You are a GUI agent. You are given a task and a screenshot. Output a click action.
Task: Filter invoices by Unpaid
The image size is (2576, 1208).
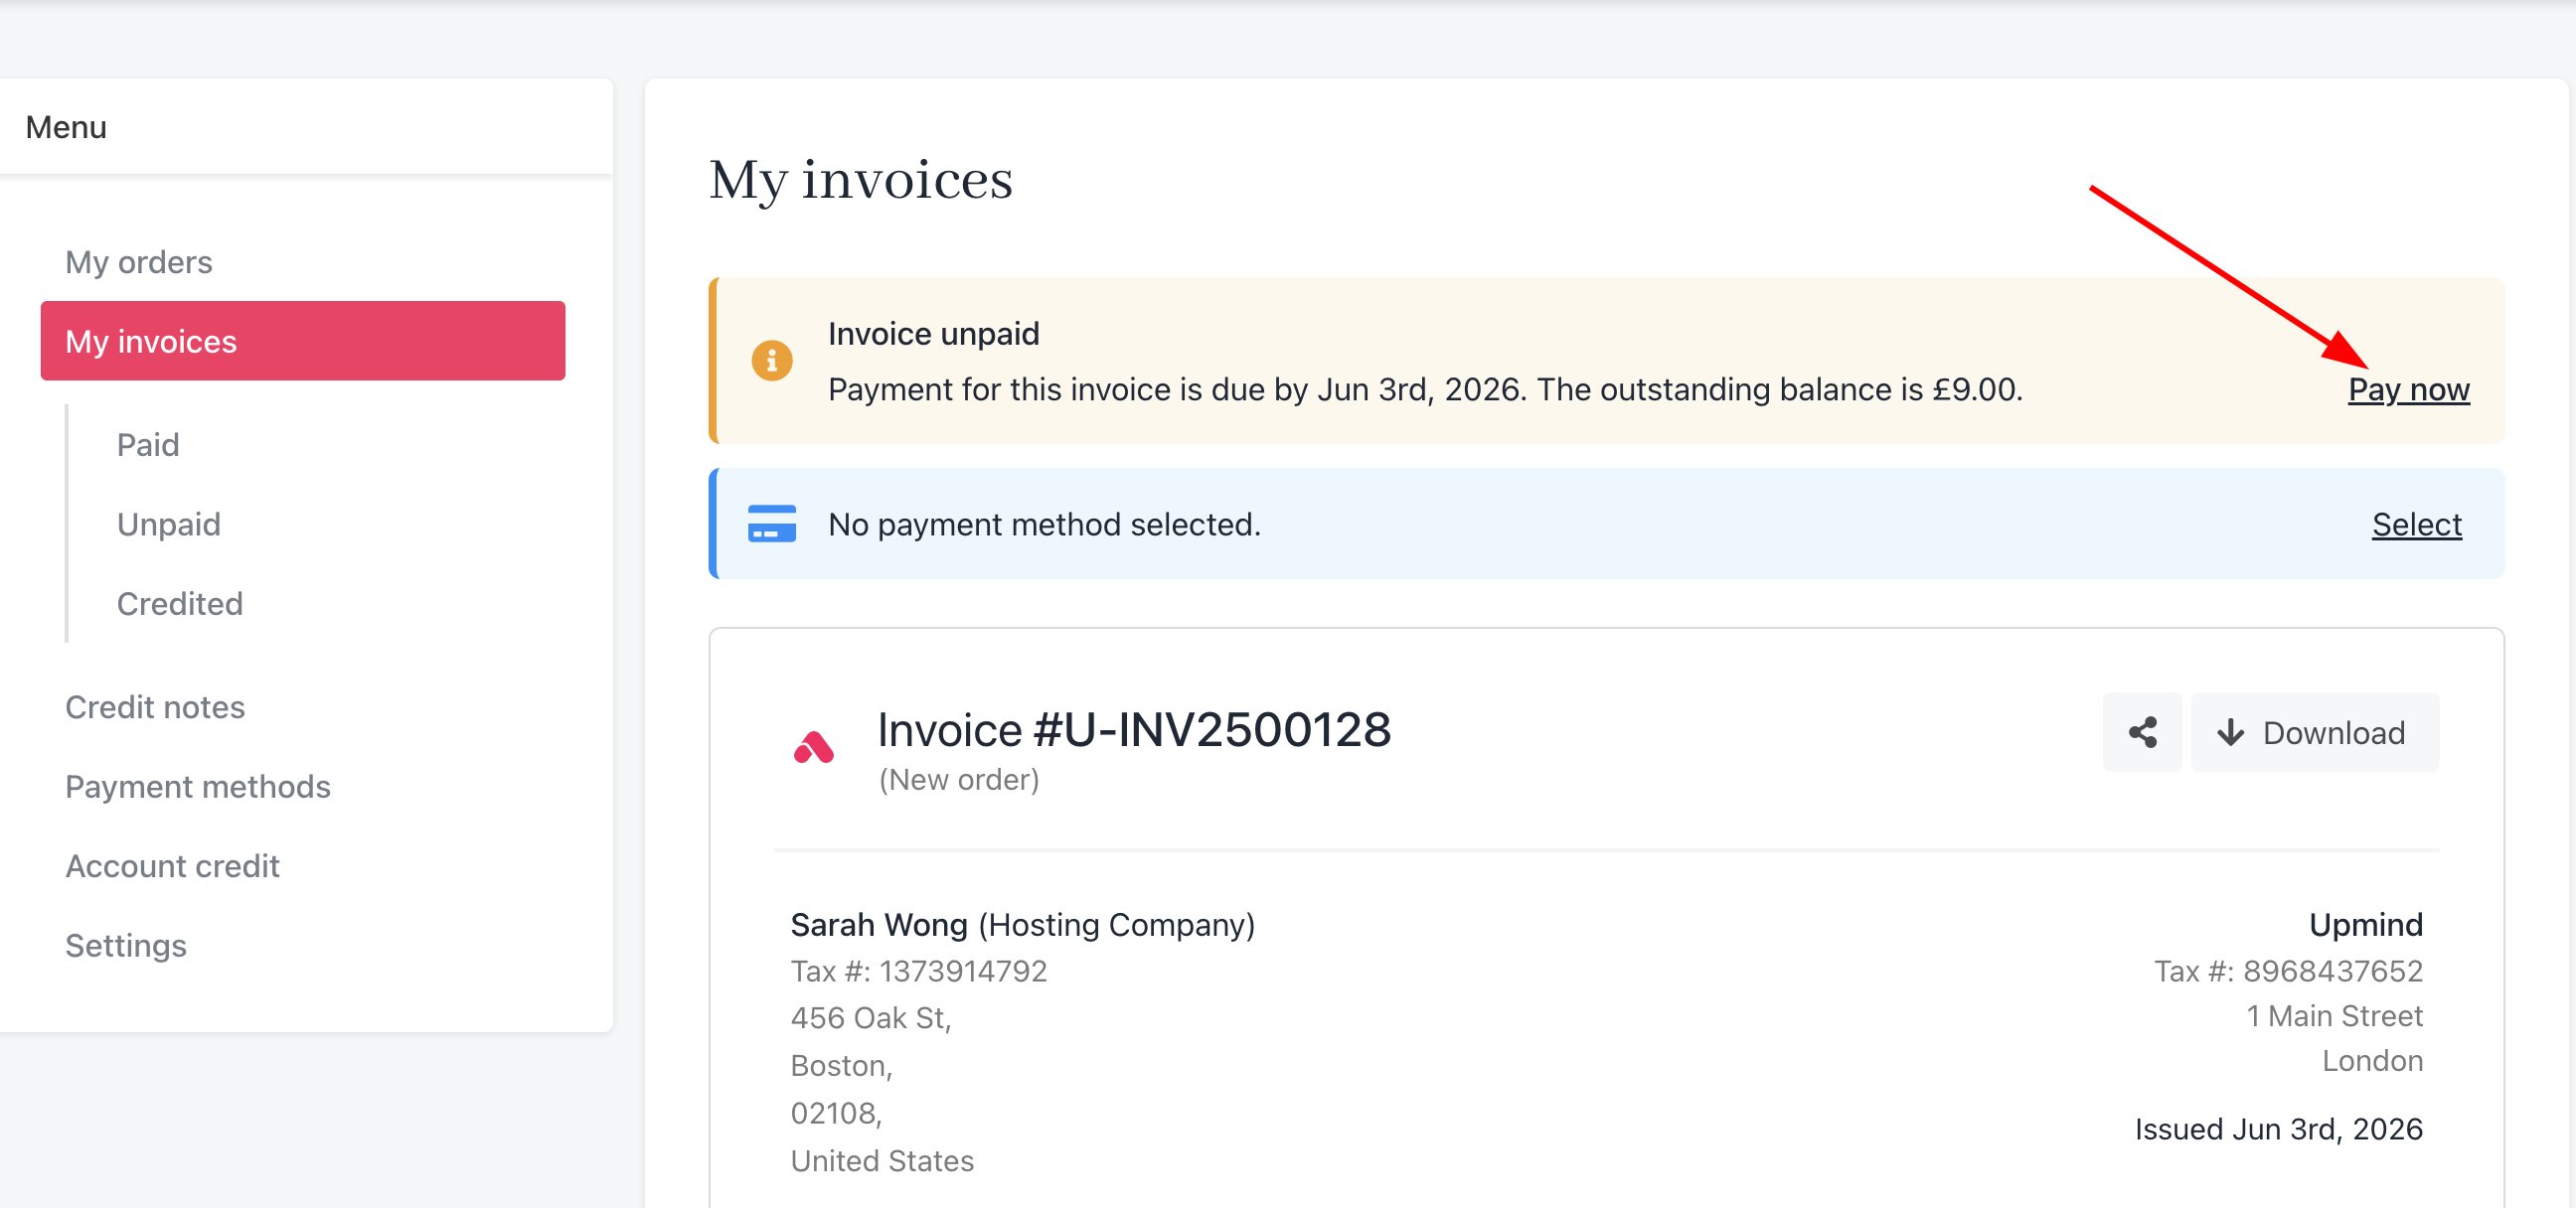pos(169,524)
